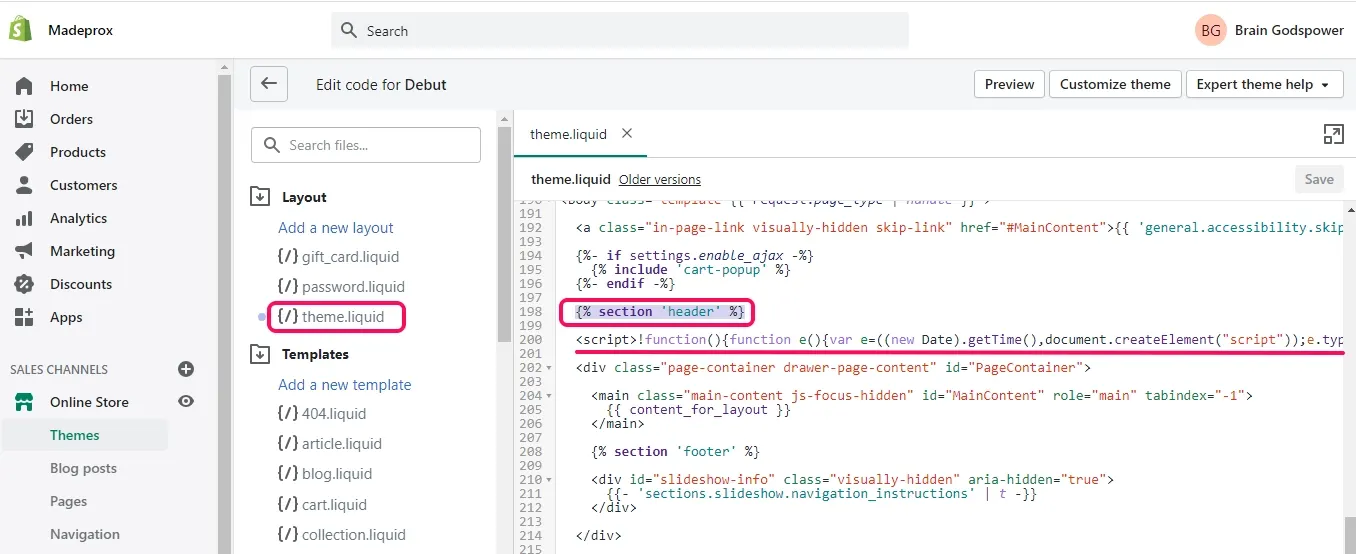The width and height of the screenshot is (1356, 554).
Task: Select Themes under Online Store
Action: coord(75,435)
